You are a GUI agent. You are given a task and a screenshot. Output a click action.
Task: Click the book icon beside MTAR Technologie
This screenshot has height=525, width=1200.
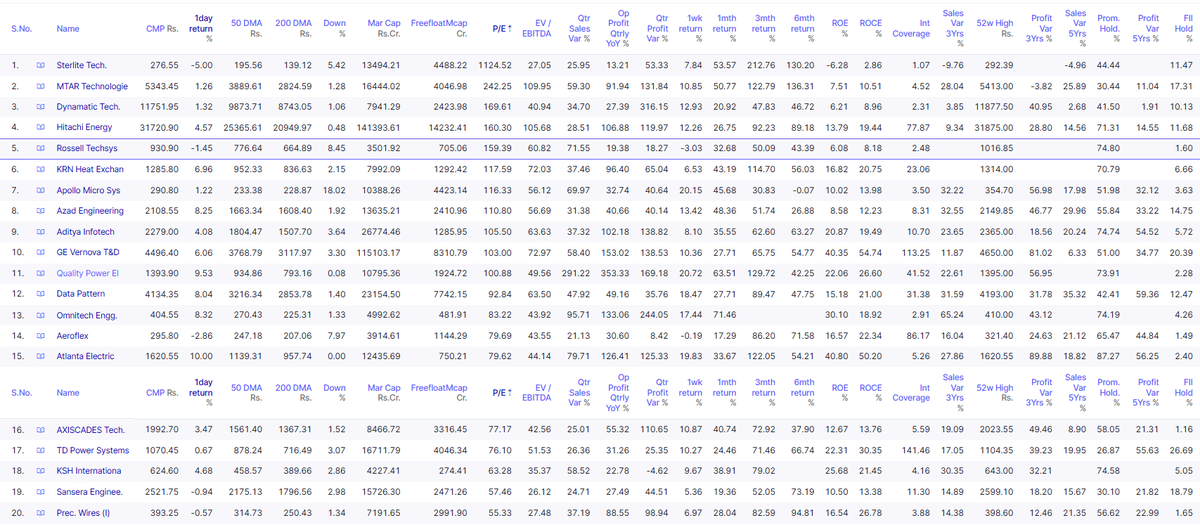pos(41,86)
